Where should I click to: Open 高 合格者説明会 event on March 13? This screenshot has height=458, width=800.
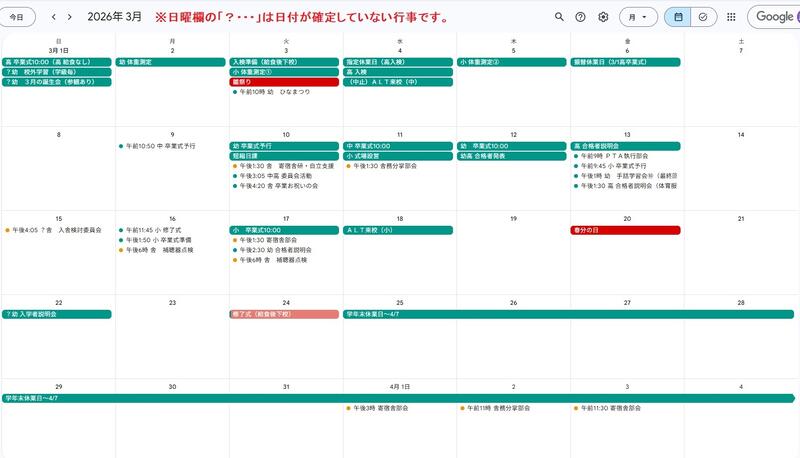[x=625, y=146]
